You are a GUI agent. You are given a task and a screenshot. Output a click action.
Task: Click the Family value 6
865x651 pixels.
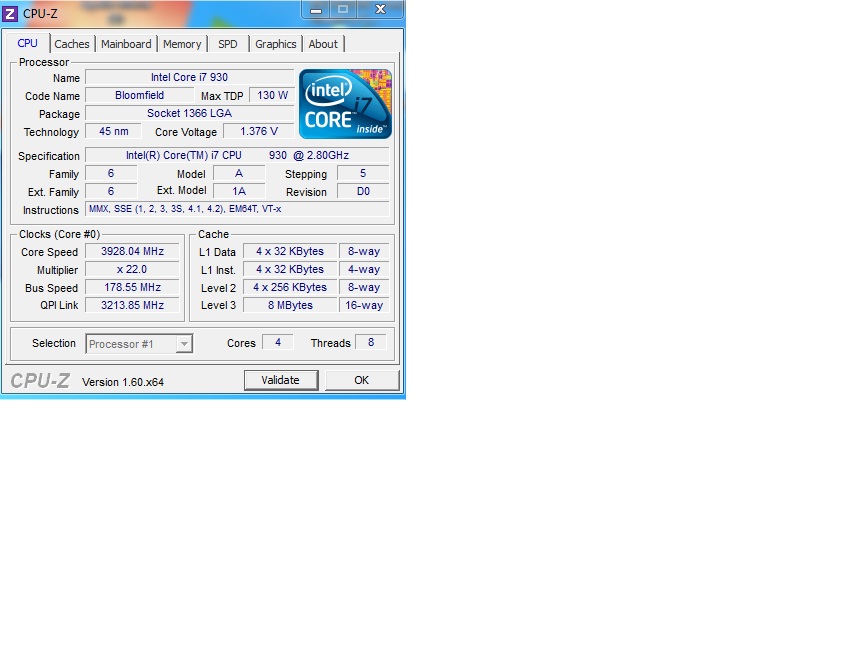point(111,173)
